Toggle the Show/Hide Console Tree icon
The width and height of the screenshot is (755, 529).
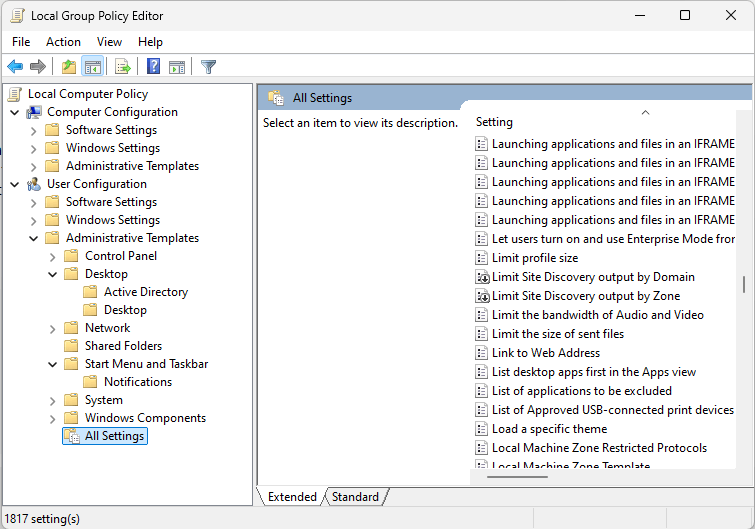click(x=92, y=66)
